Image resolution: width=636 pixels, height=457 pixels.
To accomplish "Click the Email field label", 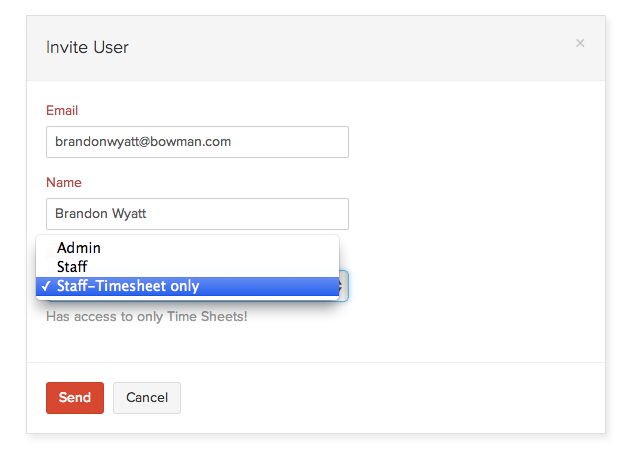I will pos(62,110).
